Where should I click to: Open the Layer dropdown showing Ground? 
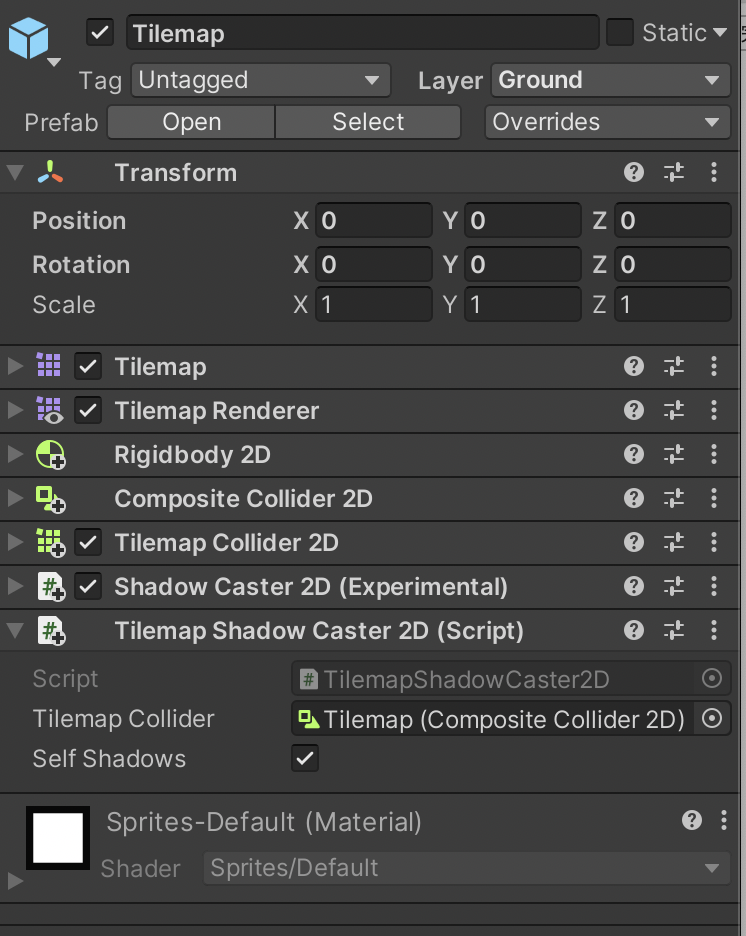pos(610,80)
